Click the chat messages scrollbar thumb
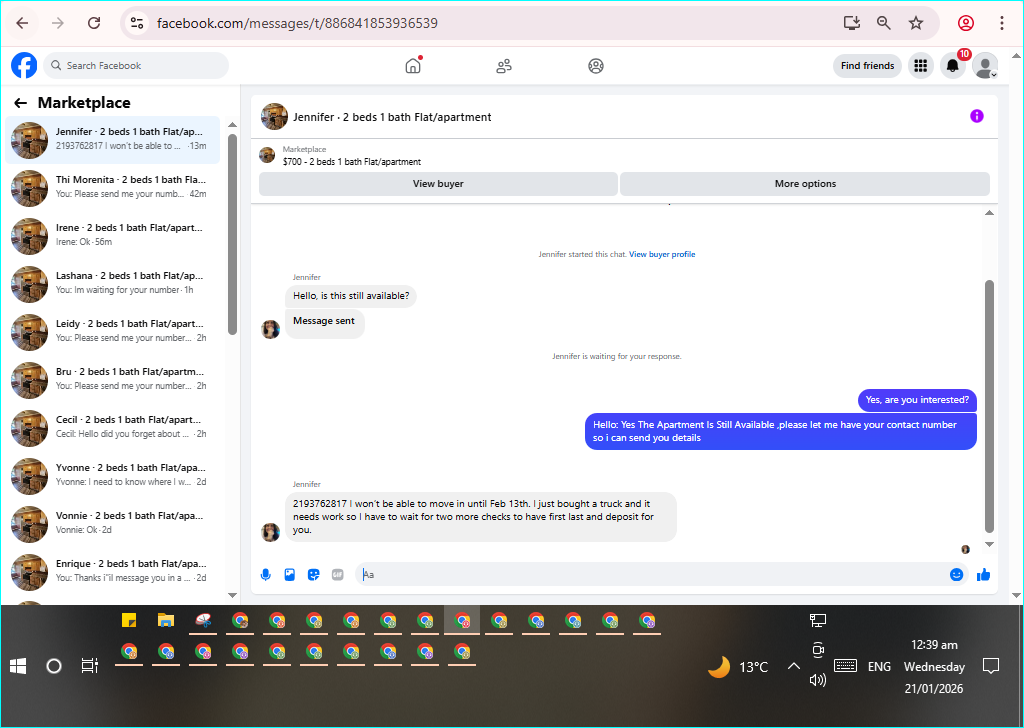 click(x=989, y=406)
